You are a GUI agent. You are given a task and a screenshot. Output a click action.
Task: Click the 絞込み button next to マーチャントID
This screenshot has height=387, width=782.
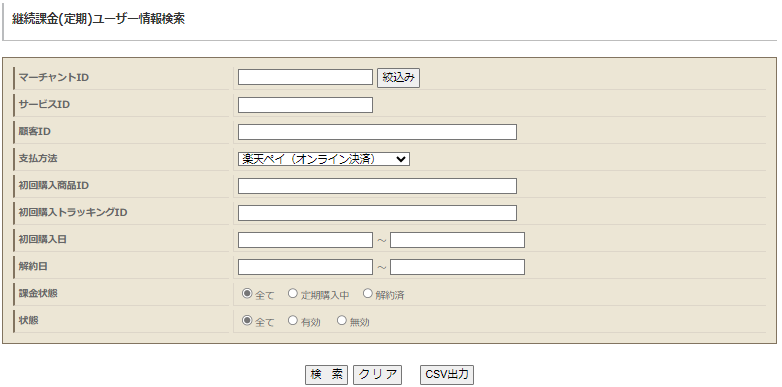[x=398, y=78]
